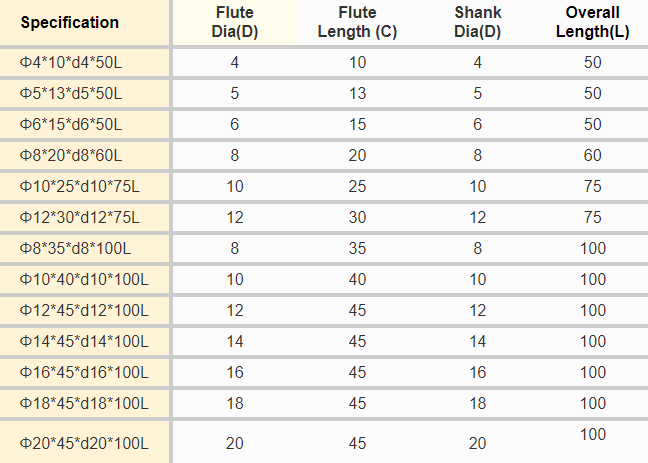The height and width of the screenshot is (463, 648).
Task: Select the Φ4*10*d4*50L specification cell
Action: pyautogui.click(x=70, y=63)
